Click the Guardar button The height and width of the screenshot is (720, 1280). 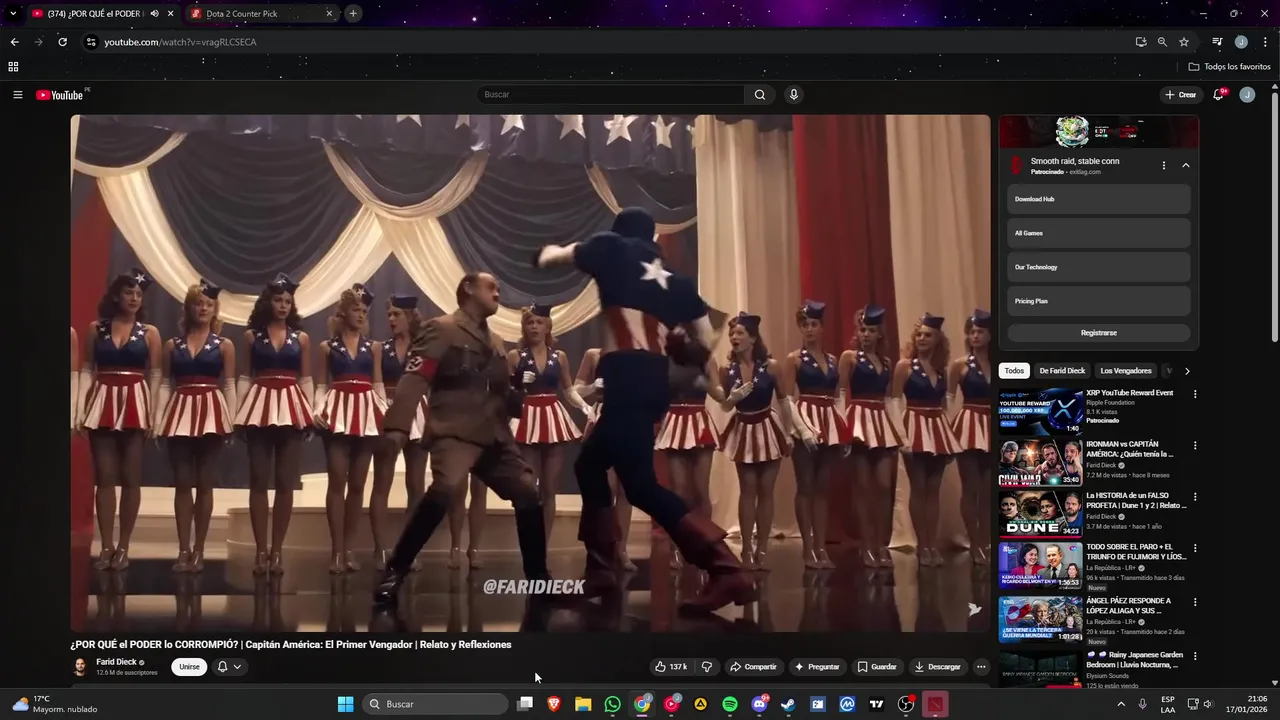click(877, 667)
